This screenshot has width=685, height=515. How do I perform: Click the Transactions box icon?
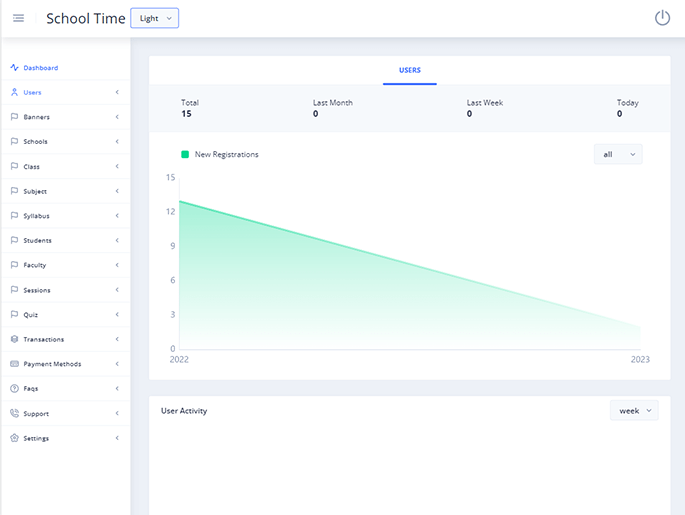coord(14,339)
